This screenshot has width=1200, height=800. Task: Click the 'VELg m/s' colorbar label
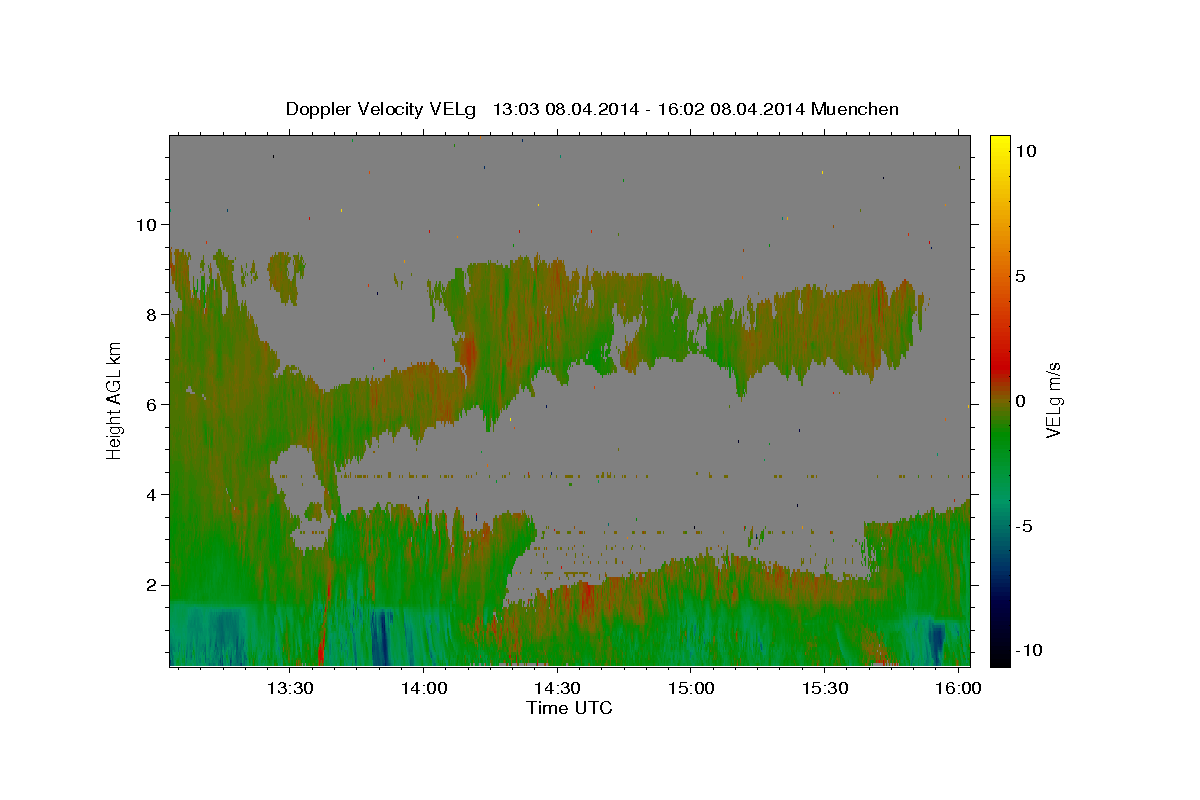pos(1053,400)
